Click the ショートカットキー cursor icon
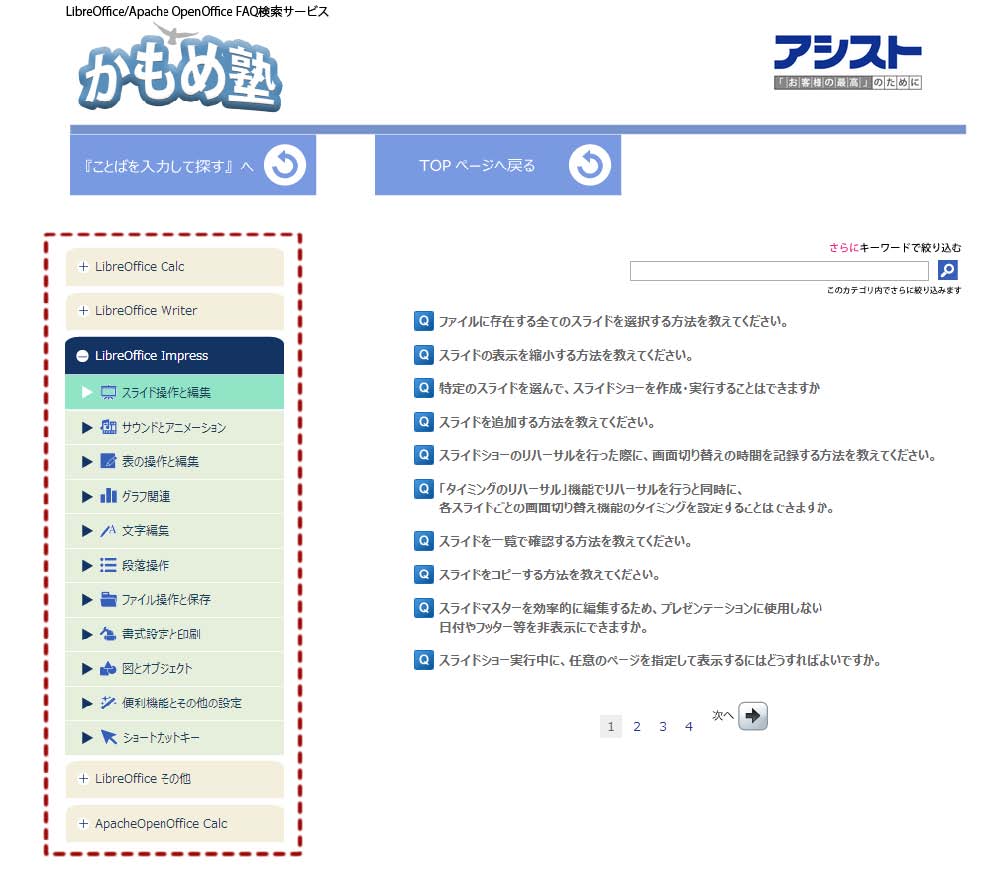This screenshot has width=984, height=874. tap(108, 737)
